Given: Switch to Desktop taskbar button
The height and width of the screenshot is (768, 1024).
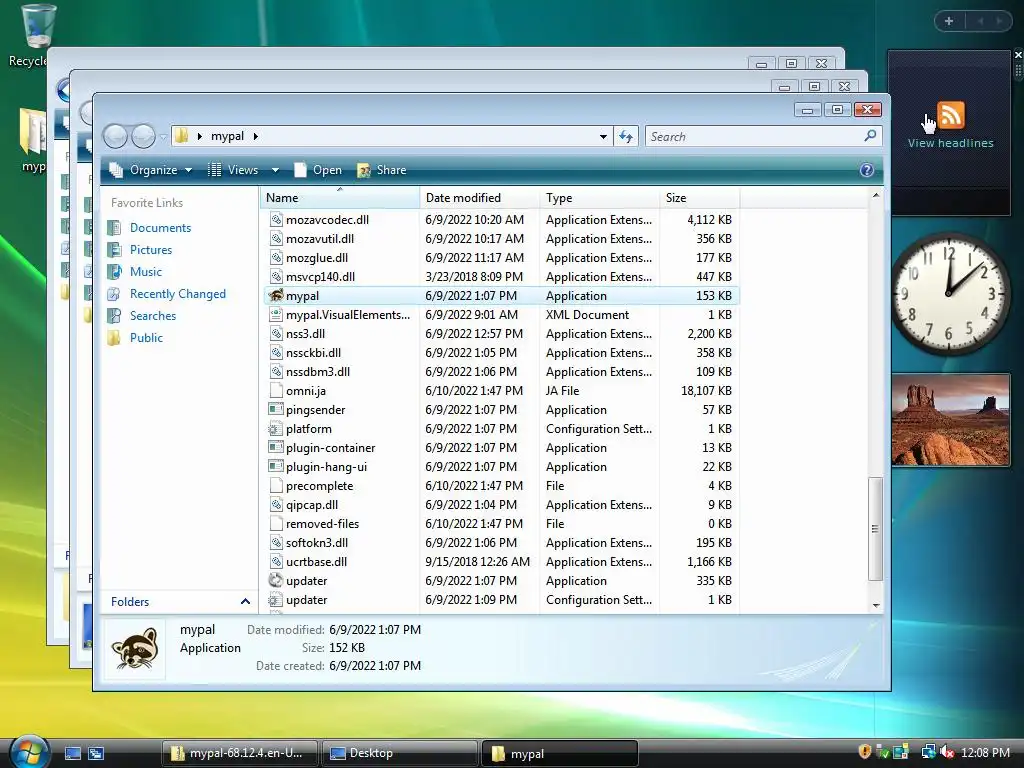Looking at the screenshot, I should [399, 754].
